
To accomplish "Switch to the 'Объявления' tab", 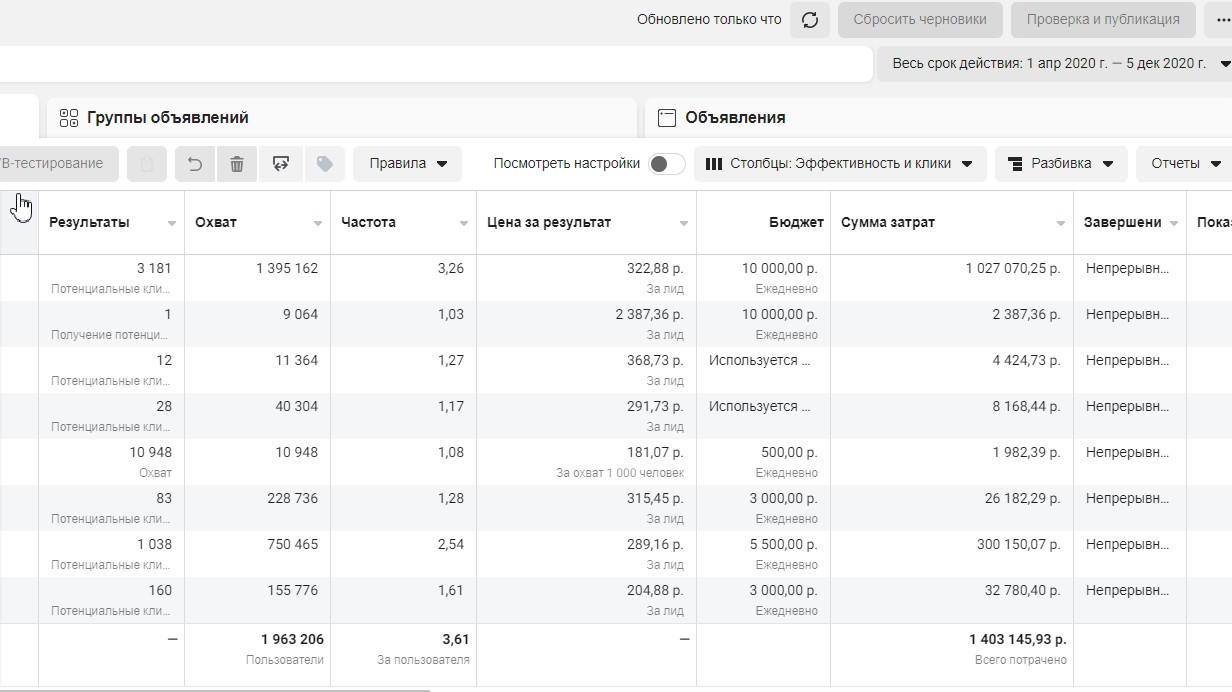I will (x=734, y=118).
